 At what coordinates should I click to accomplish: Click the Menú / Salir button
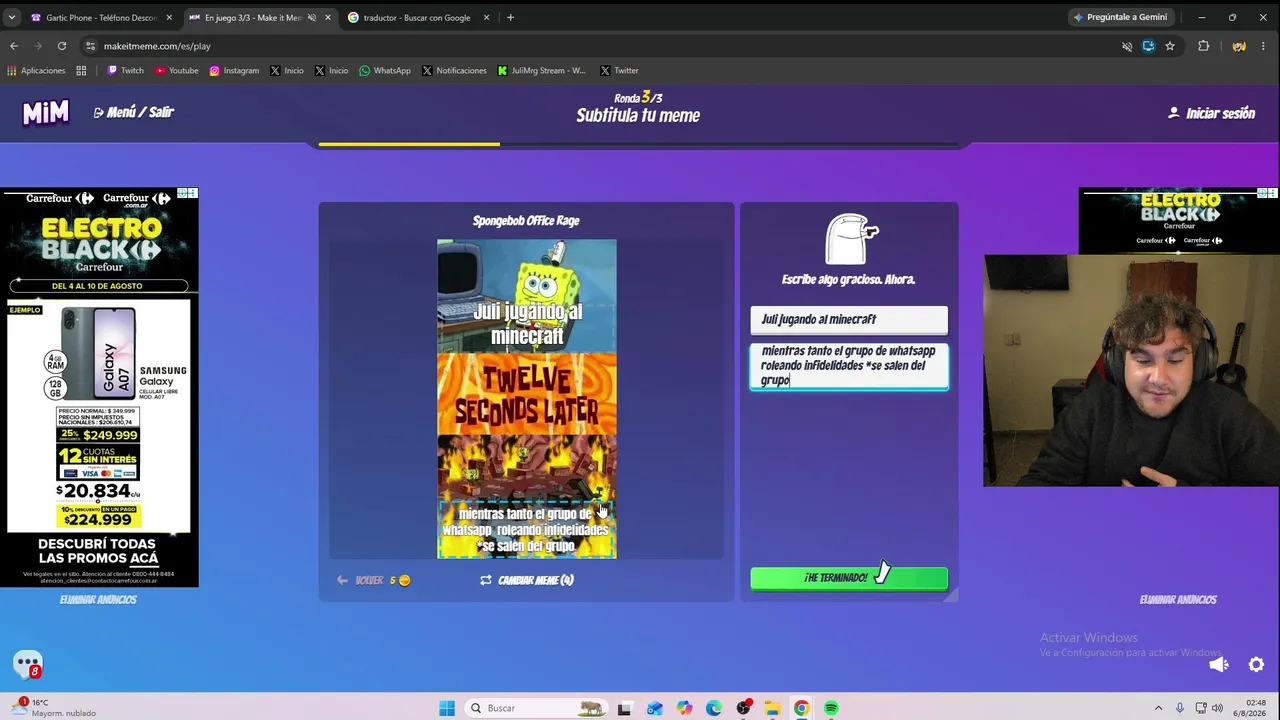coord(134,112)
